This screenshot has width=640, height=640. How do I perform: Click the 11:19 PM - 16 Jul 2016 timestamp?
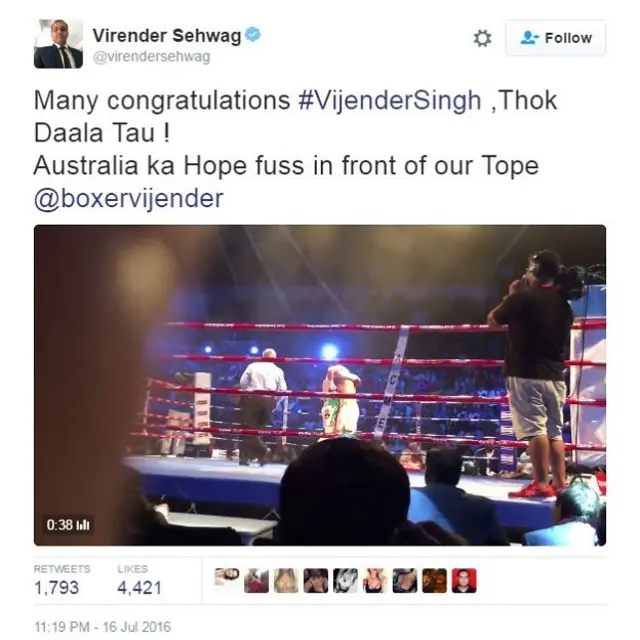(102, 627)
